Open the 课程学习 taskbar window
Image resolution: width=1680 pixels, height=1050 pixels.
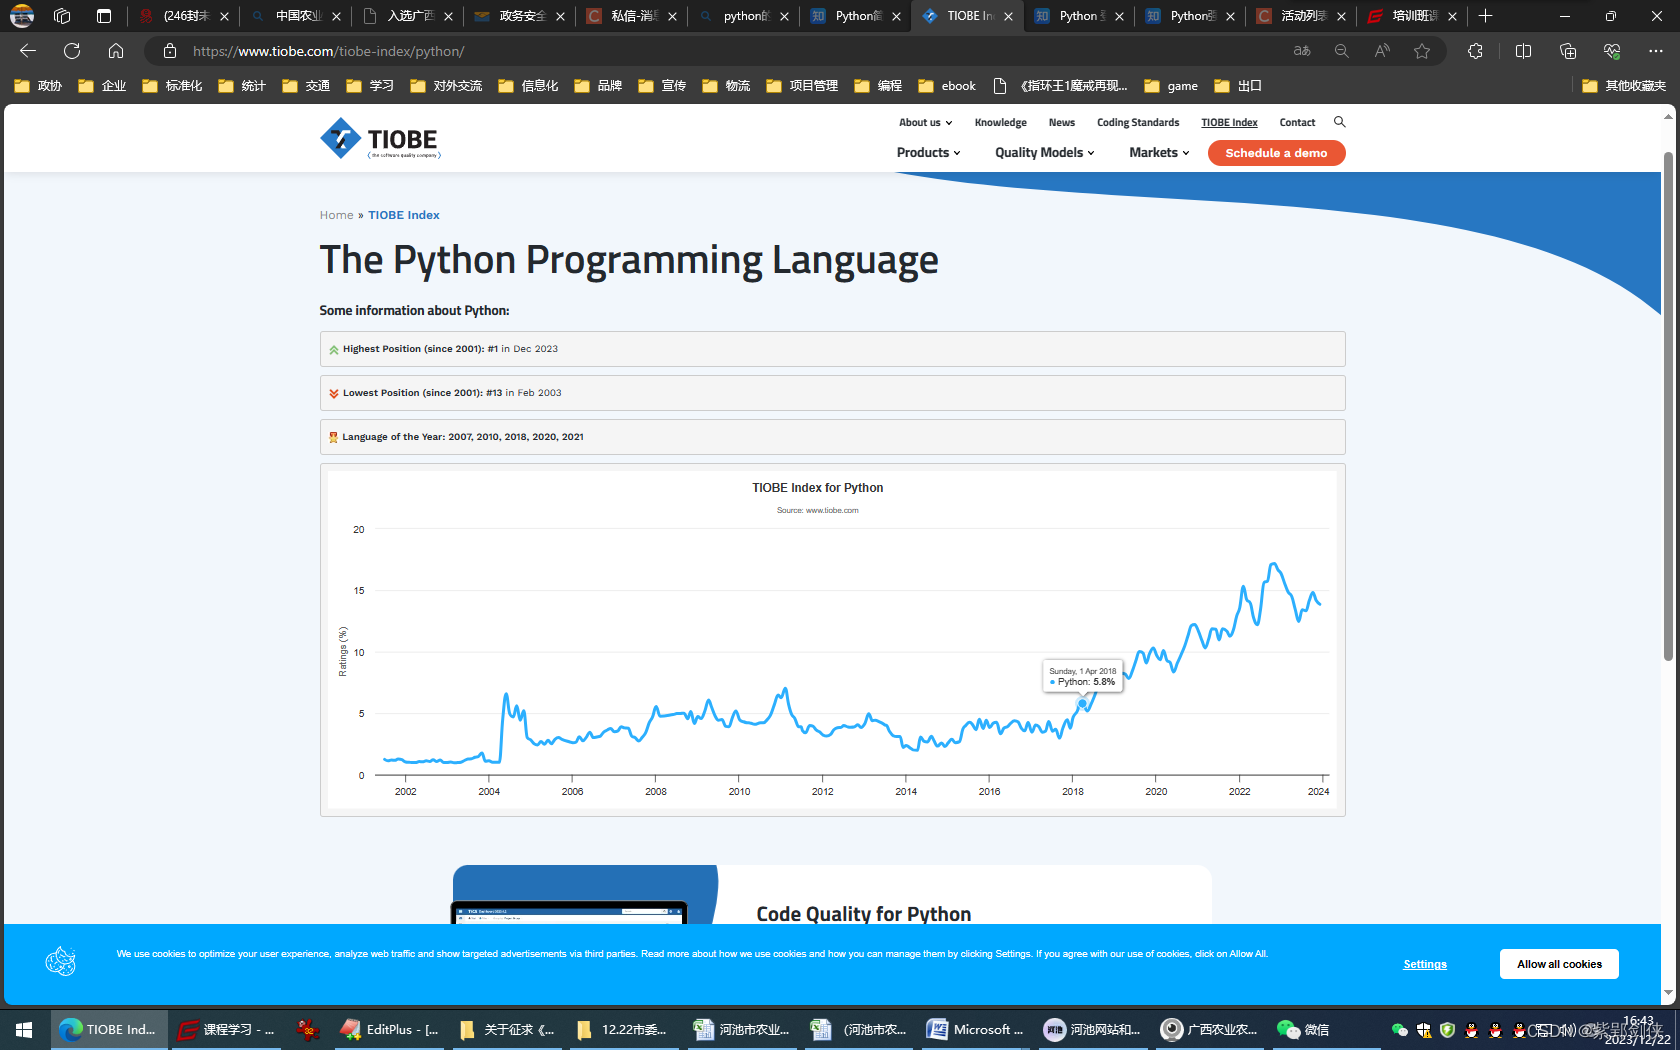click(x=226, y=1029)
